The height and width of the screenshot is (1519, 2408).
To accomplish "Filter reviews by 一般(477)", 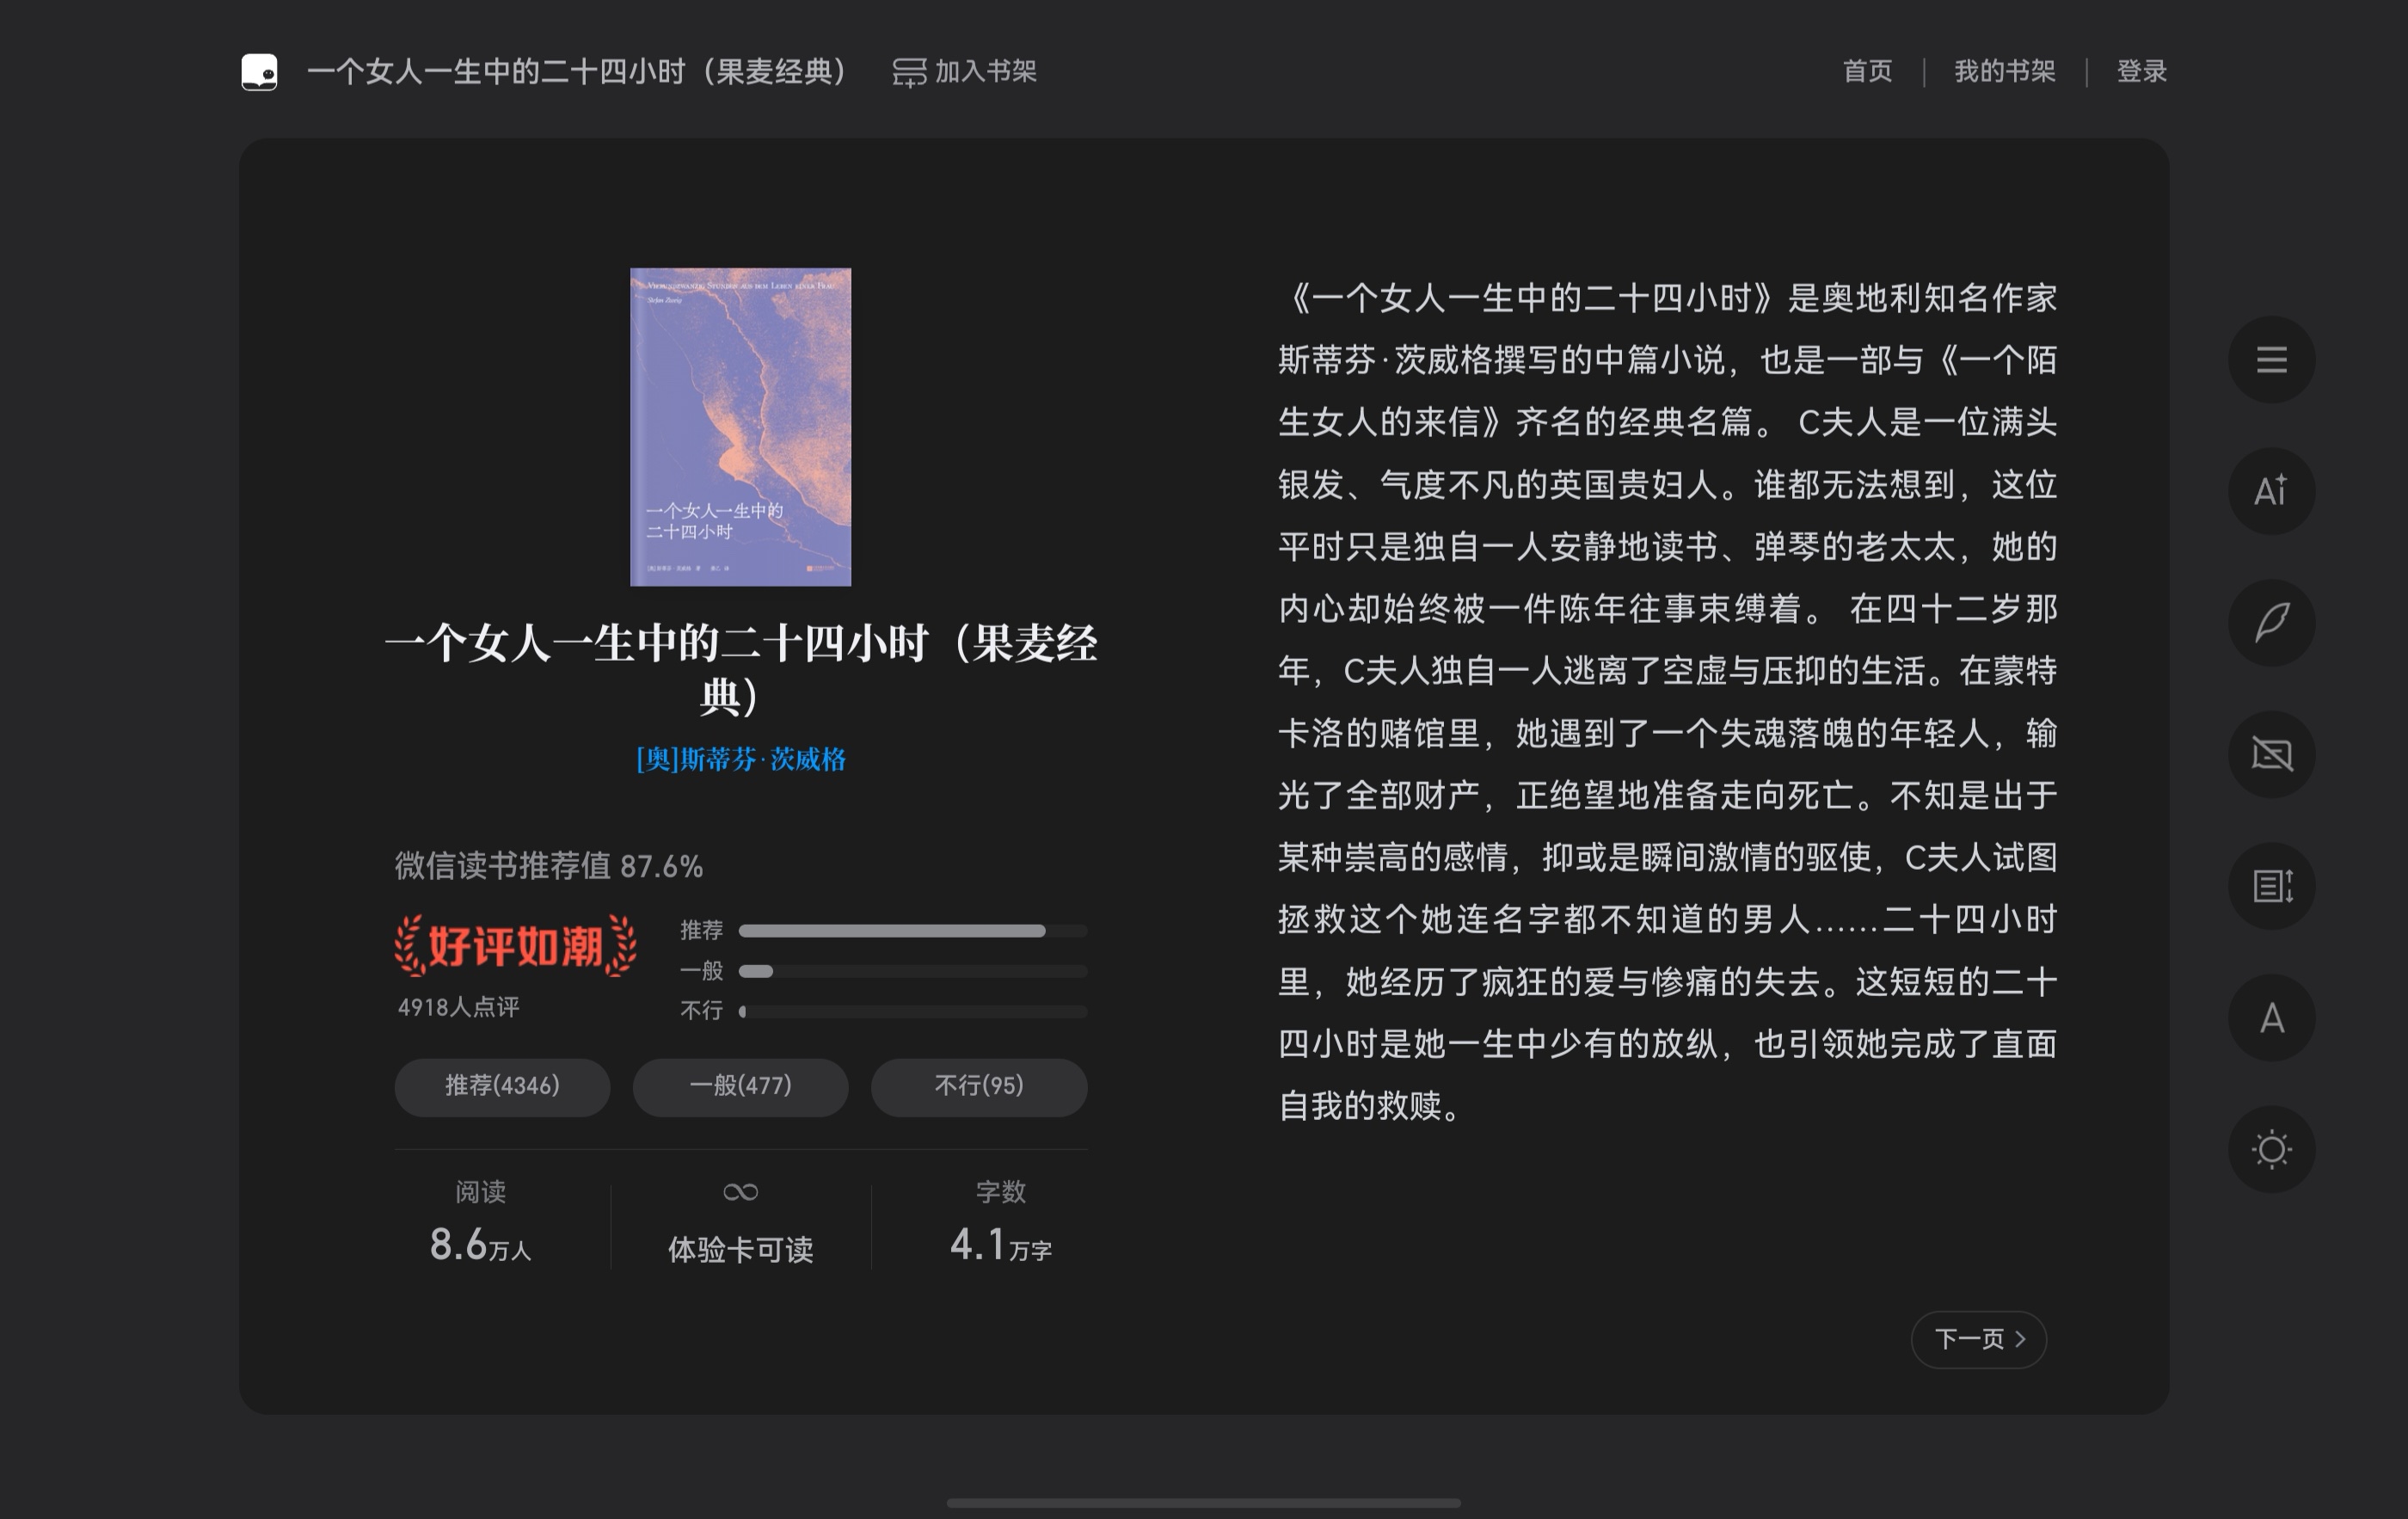I will tap(740, 1087).
